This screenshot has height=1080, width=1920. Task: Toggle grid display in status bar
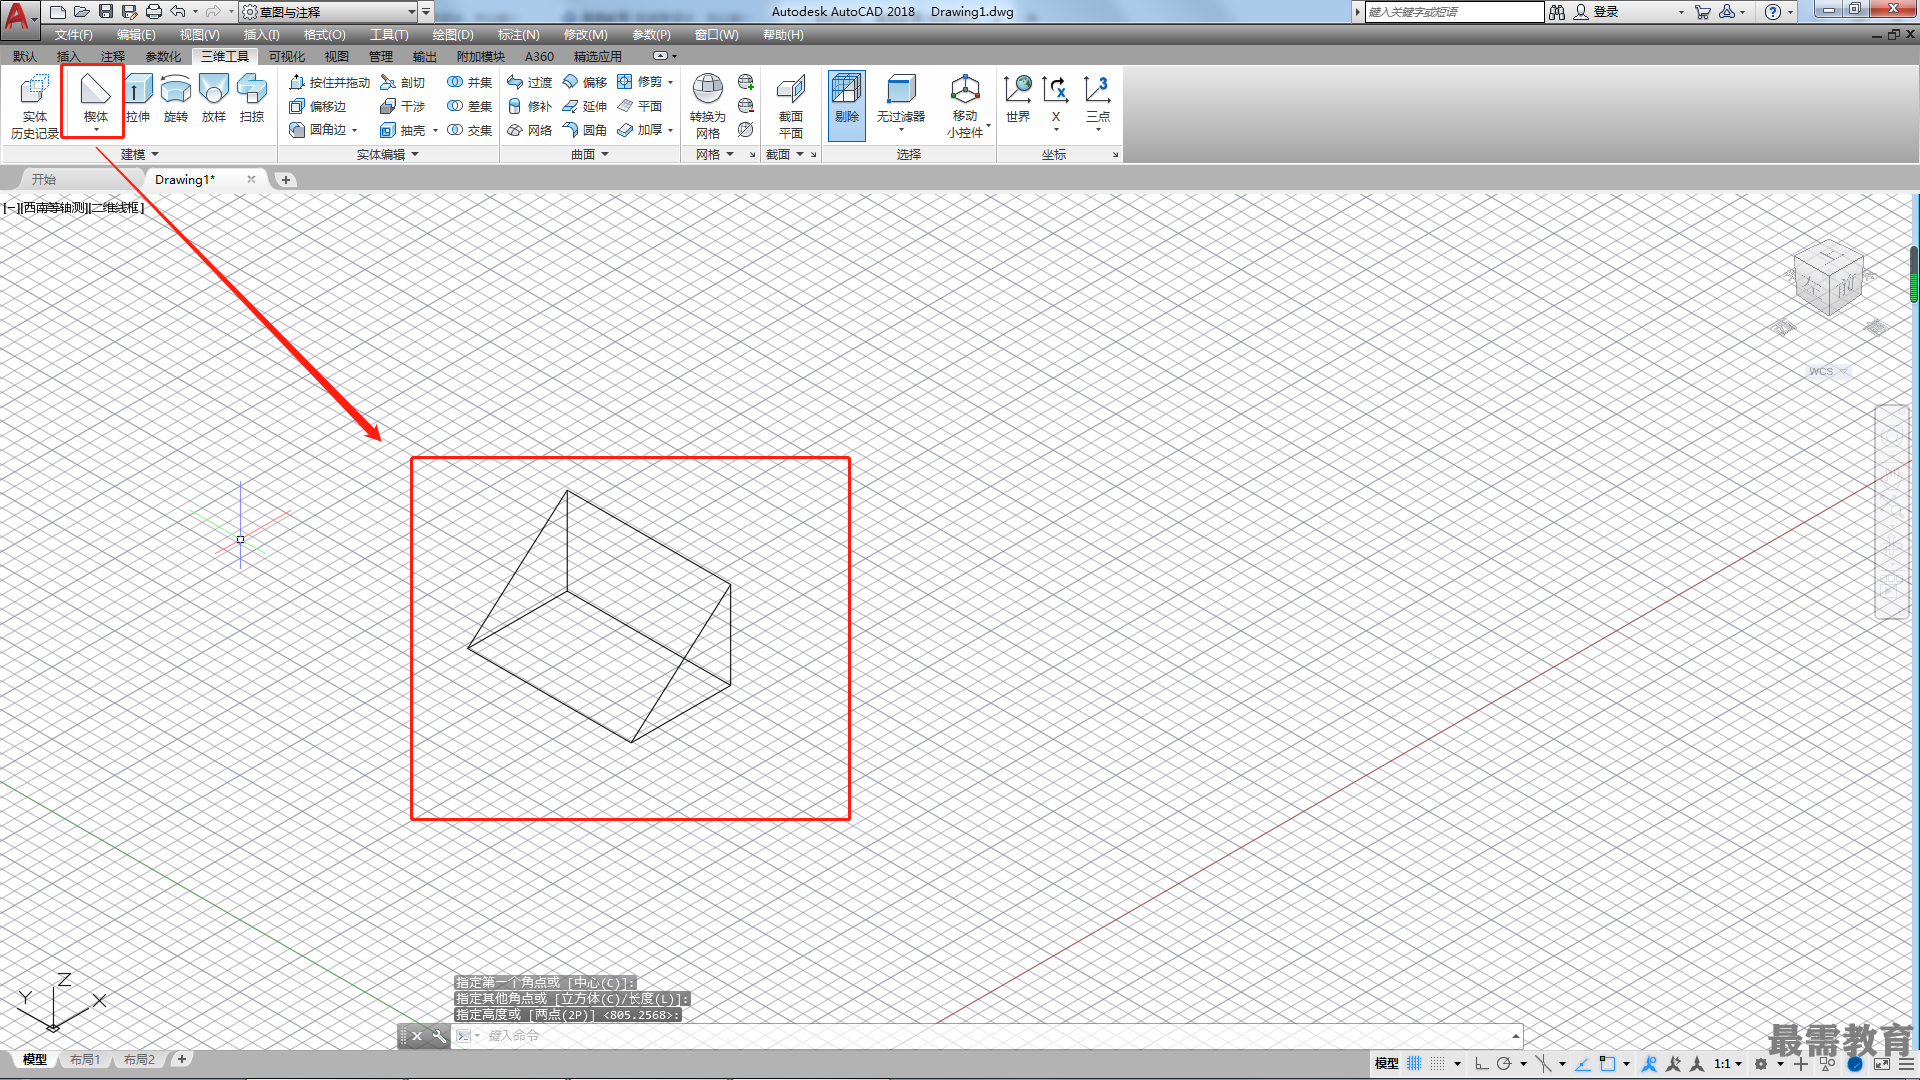click(x=1414, y=1064)
